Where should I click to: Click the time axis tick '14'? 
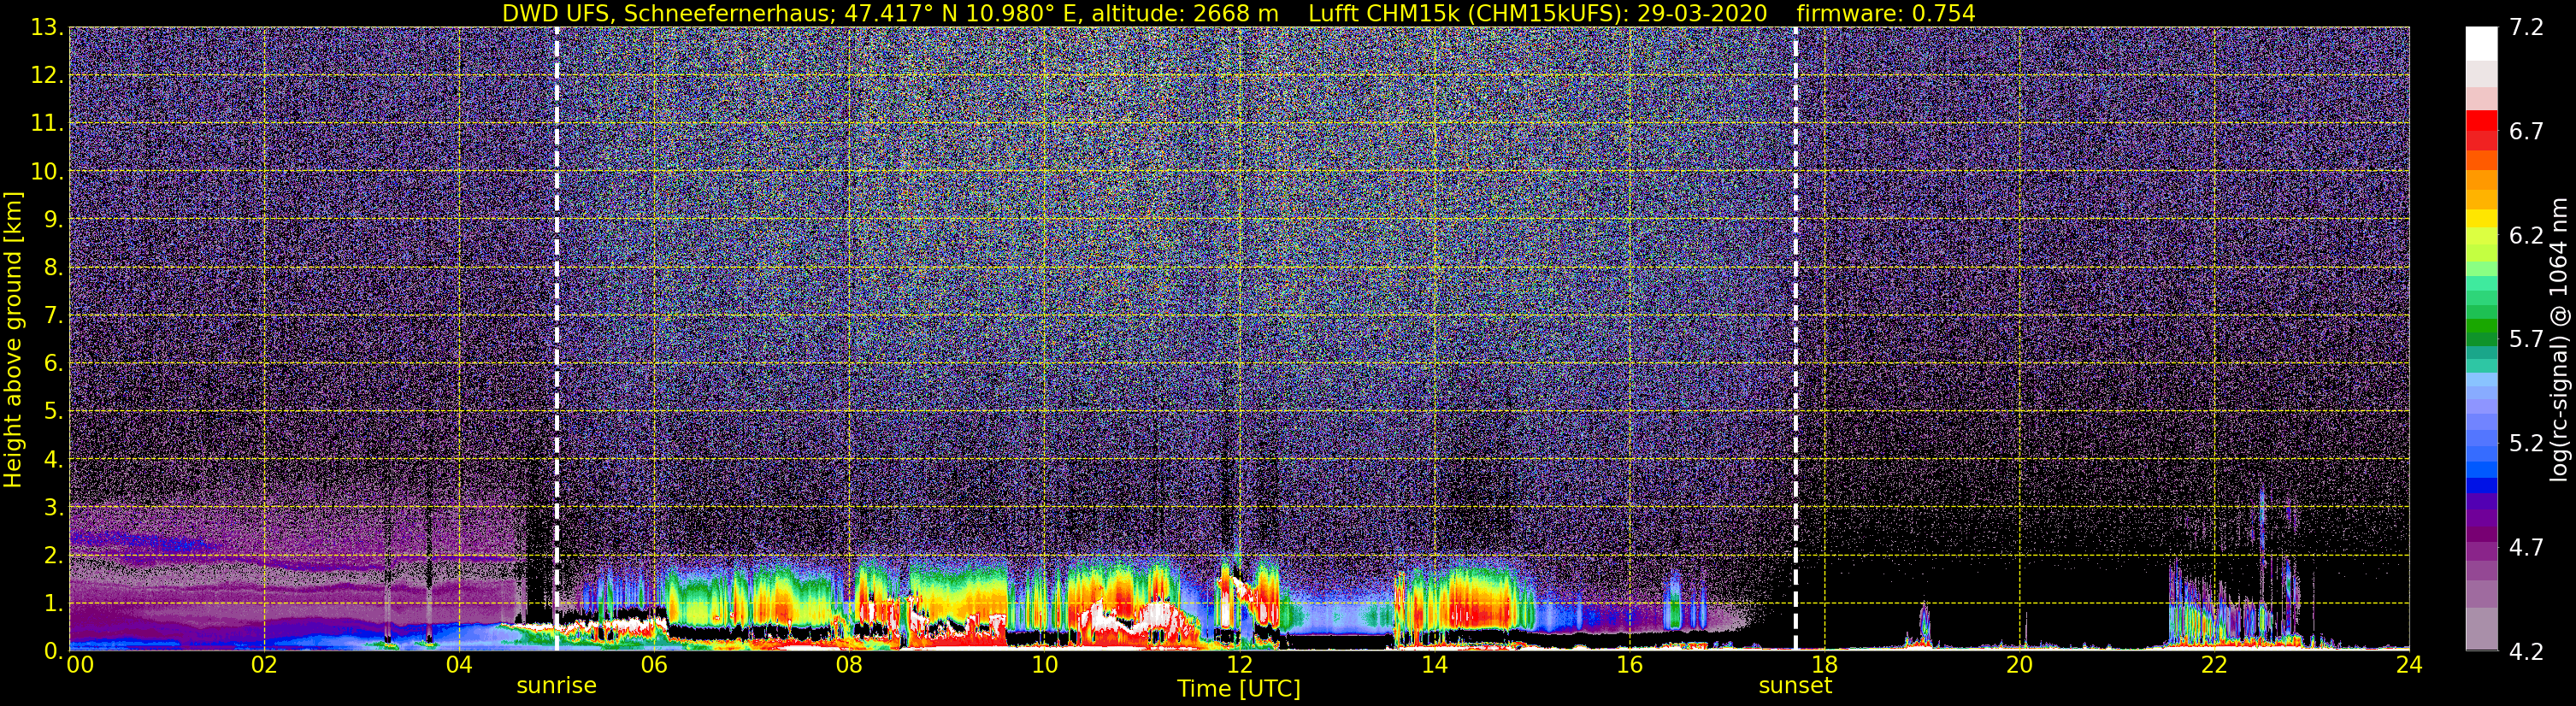(1434, 666)
